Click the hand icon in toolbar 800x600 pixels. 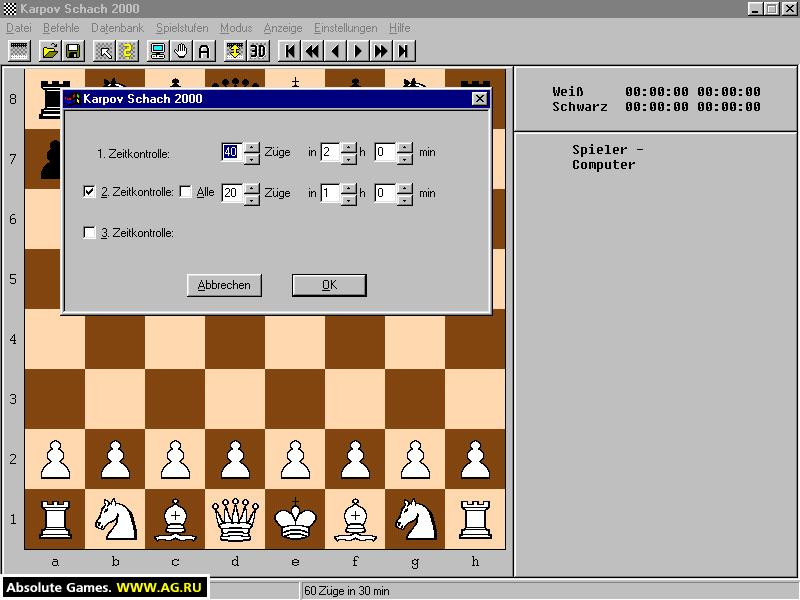click(x=181, y=51)
